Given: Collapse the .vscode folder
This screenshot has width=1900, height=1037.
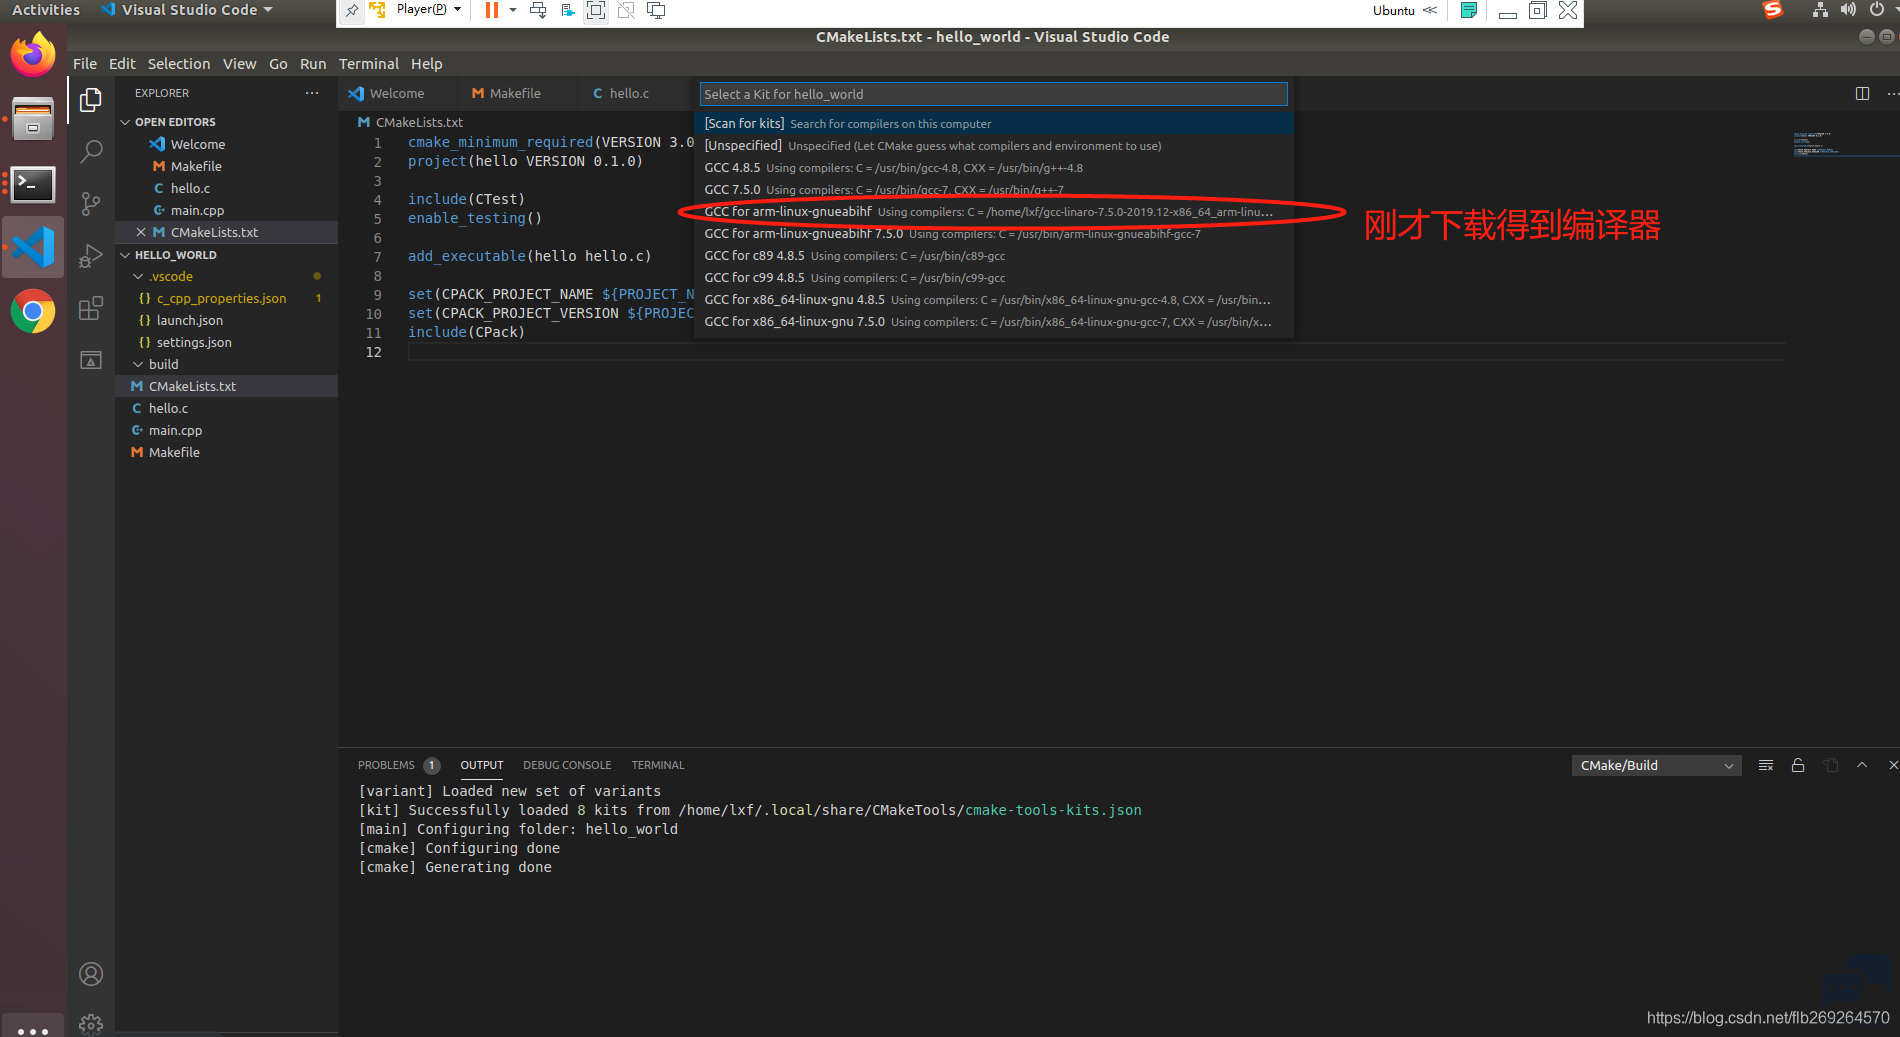Looking at the screenshot, I should click(170, 277).
